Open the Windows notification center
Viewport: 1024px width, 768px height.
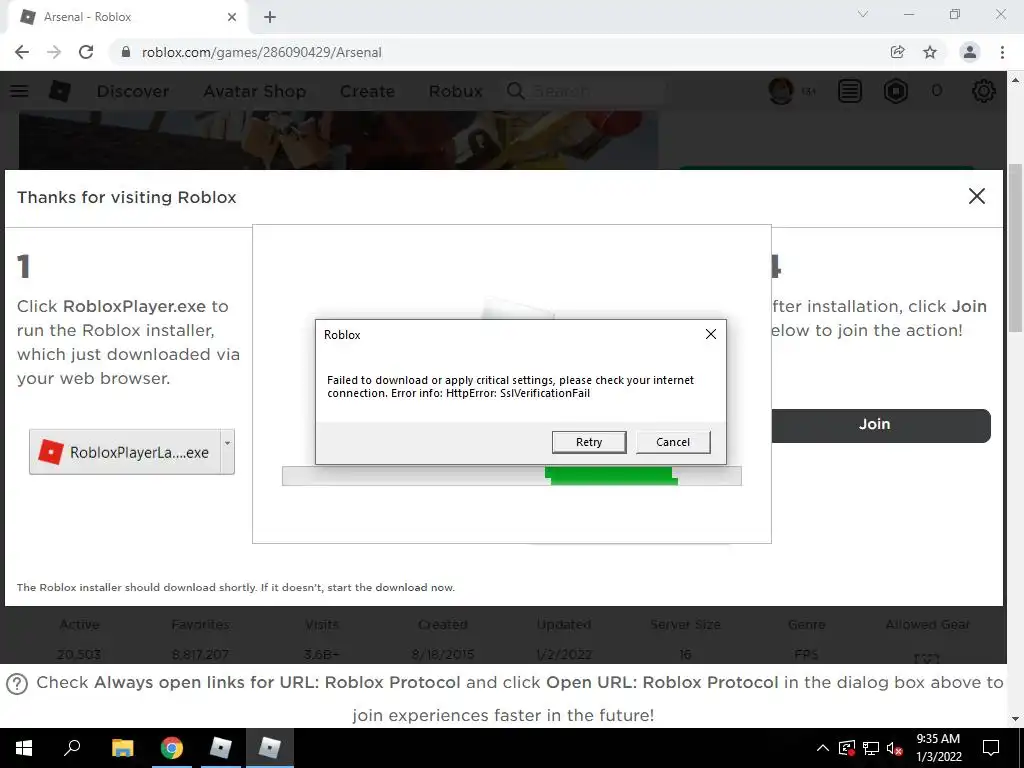coord(991,748)
